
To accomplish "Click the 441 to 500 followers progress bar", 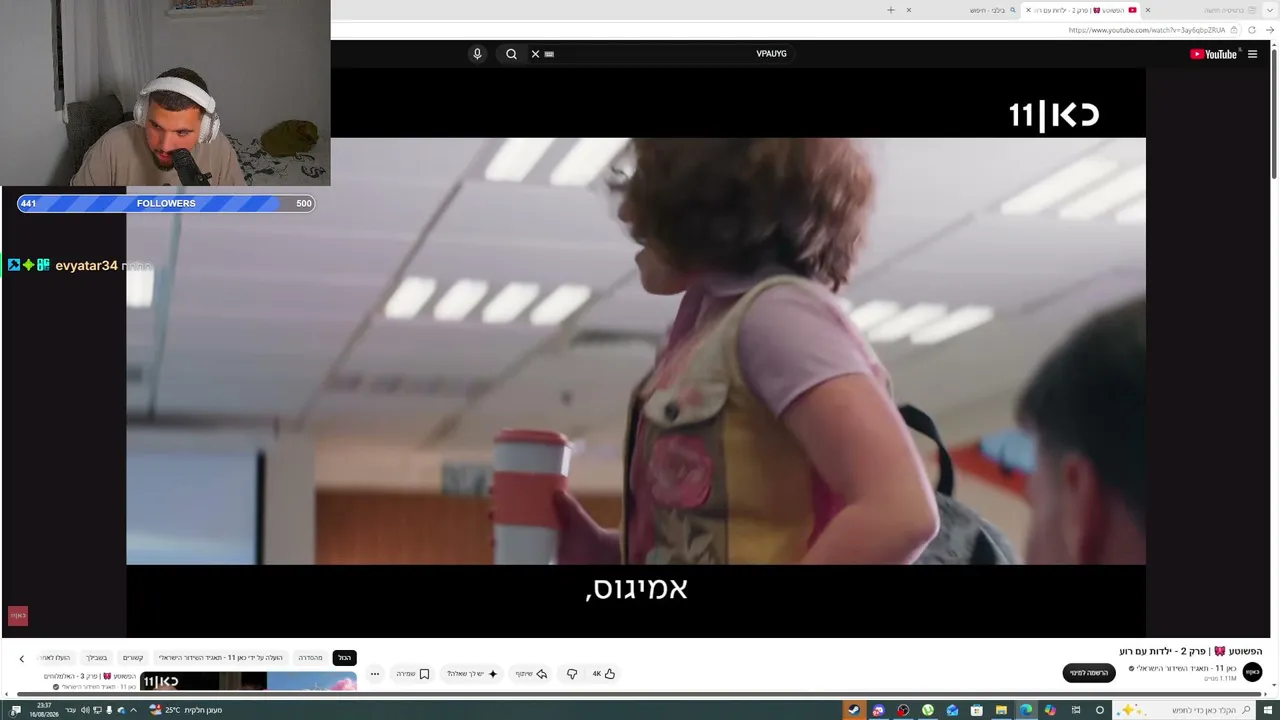I will point(166,203).
